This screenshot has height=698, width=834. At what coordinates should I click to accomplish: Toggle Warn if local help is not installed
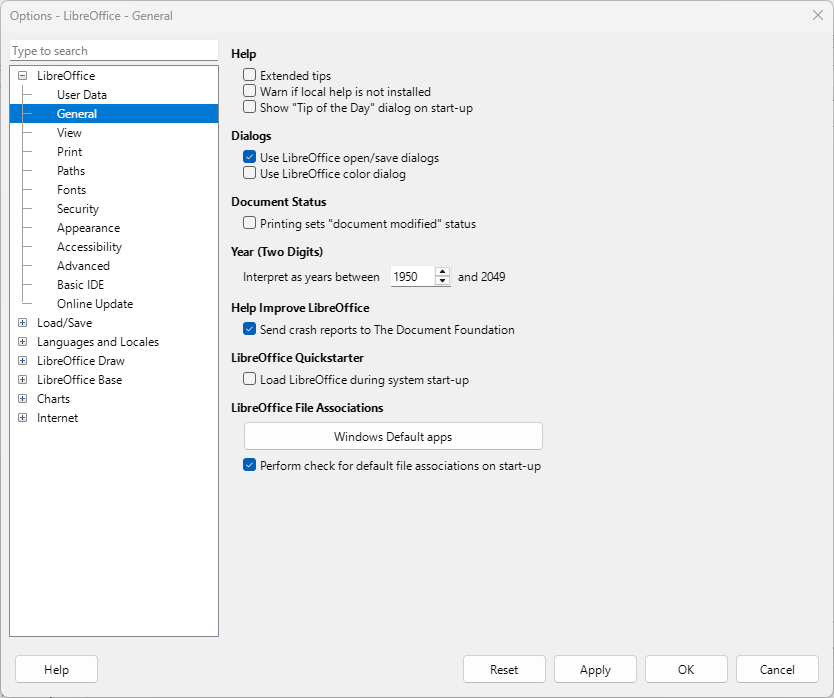pos(249,91)
